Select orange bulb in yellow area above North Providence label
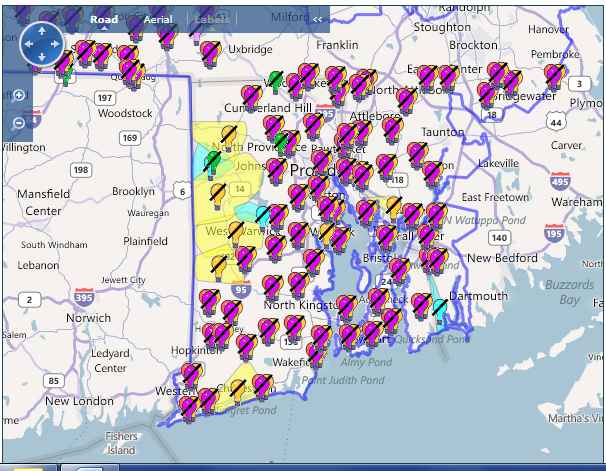The height and width of the screenshot is (471, 606). click(229, 136)
